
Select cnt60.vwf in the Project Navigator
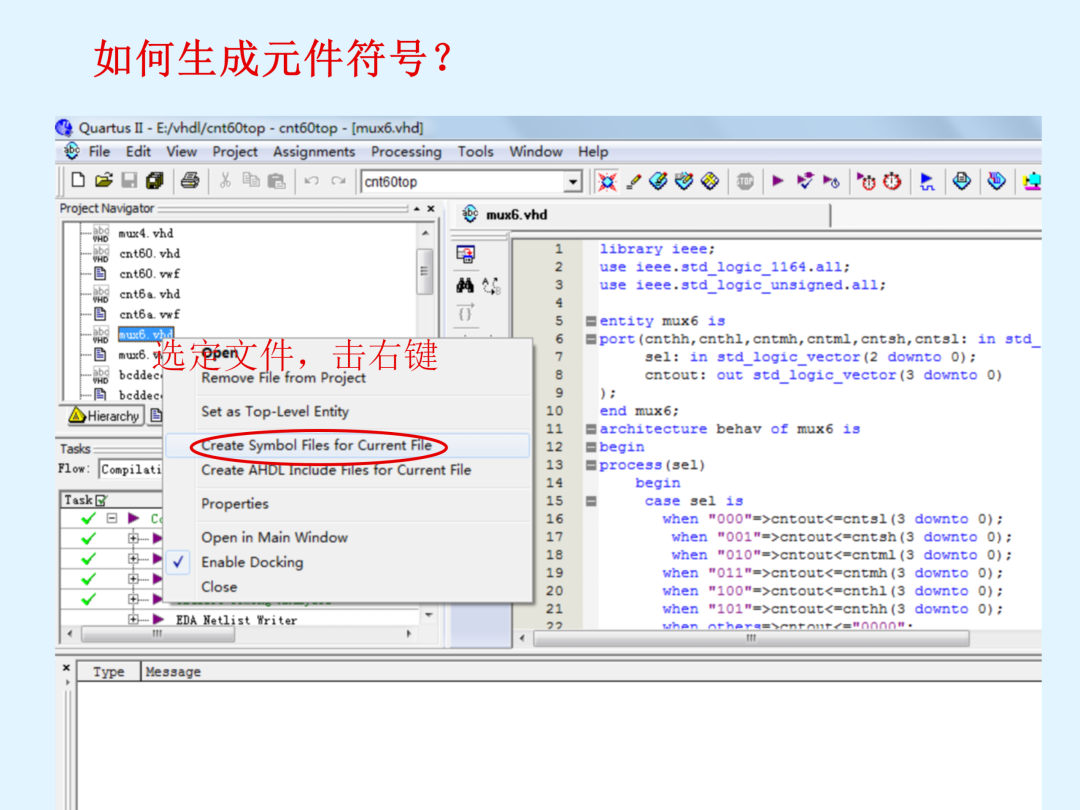click(149, 273)
